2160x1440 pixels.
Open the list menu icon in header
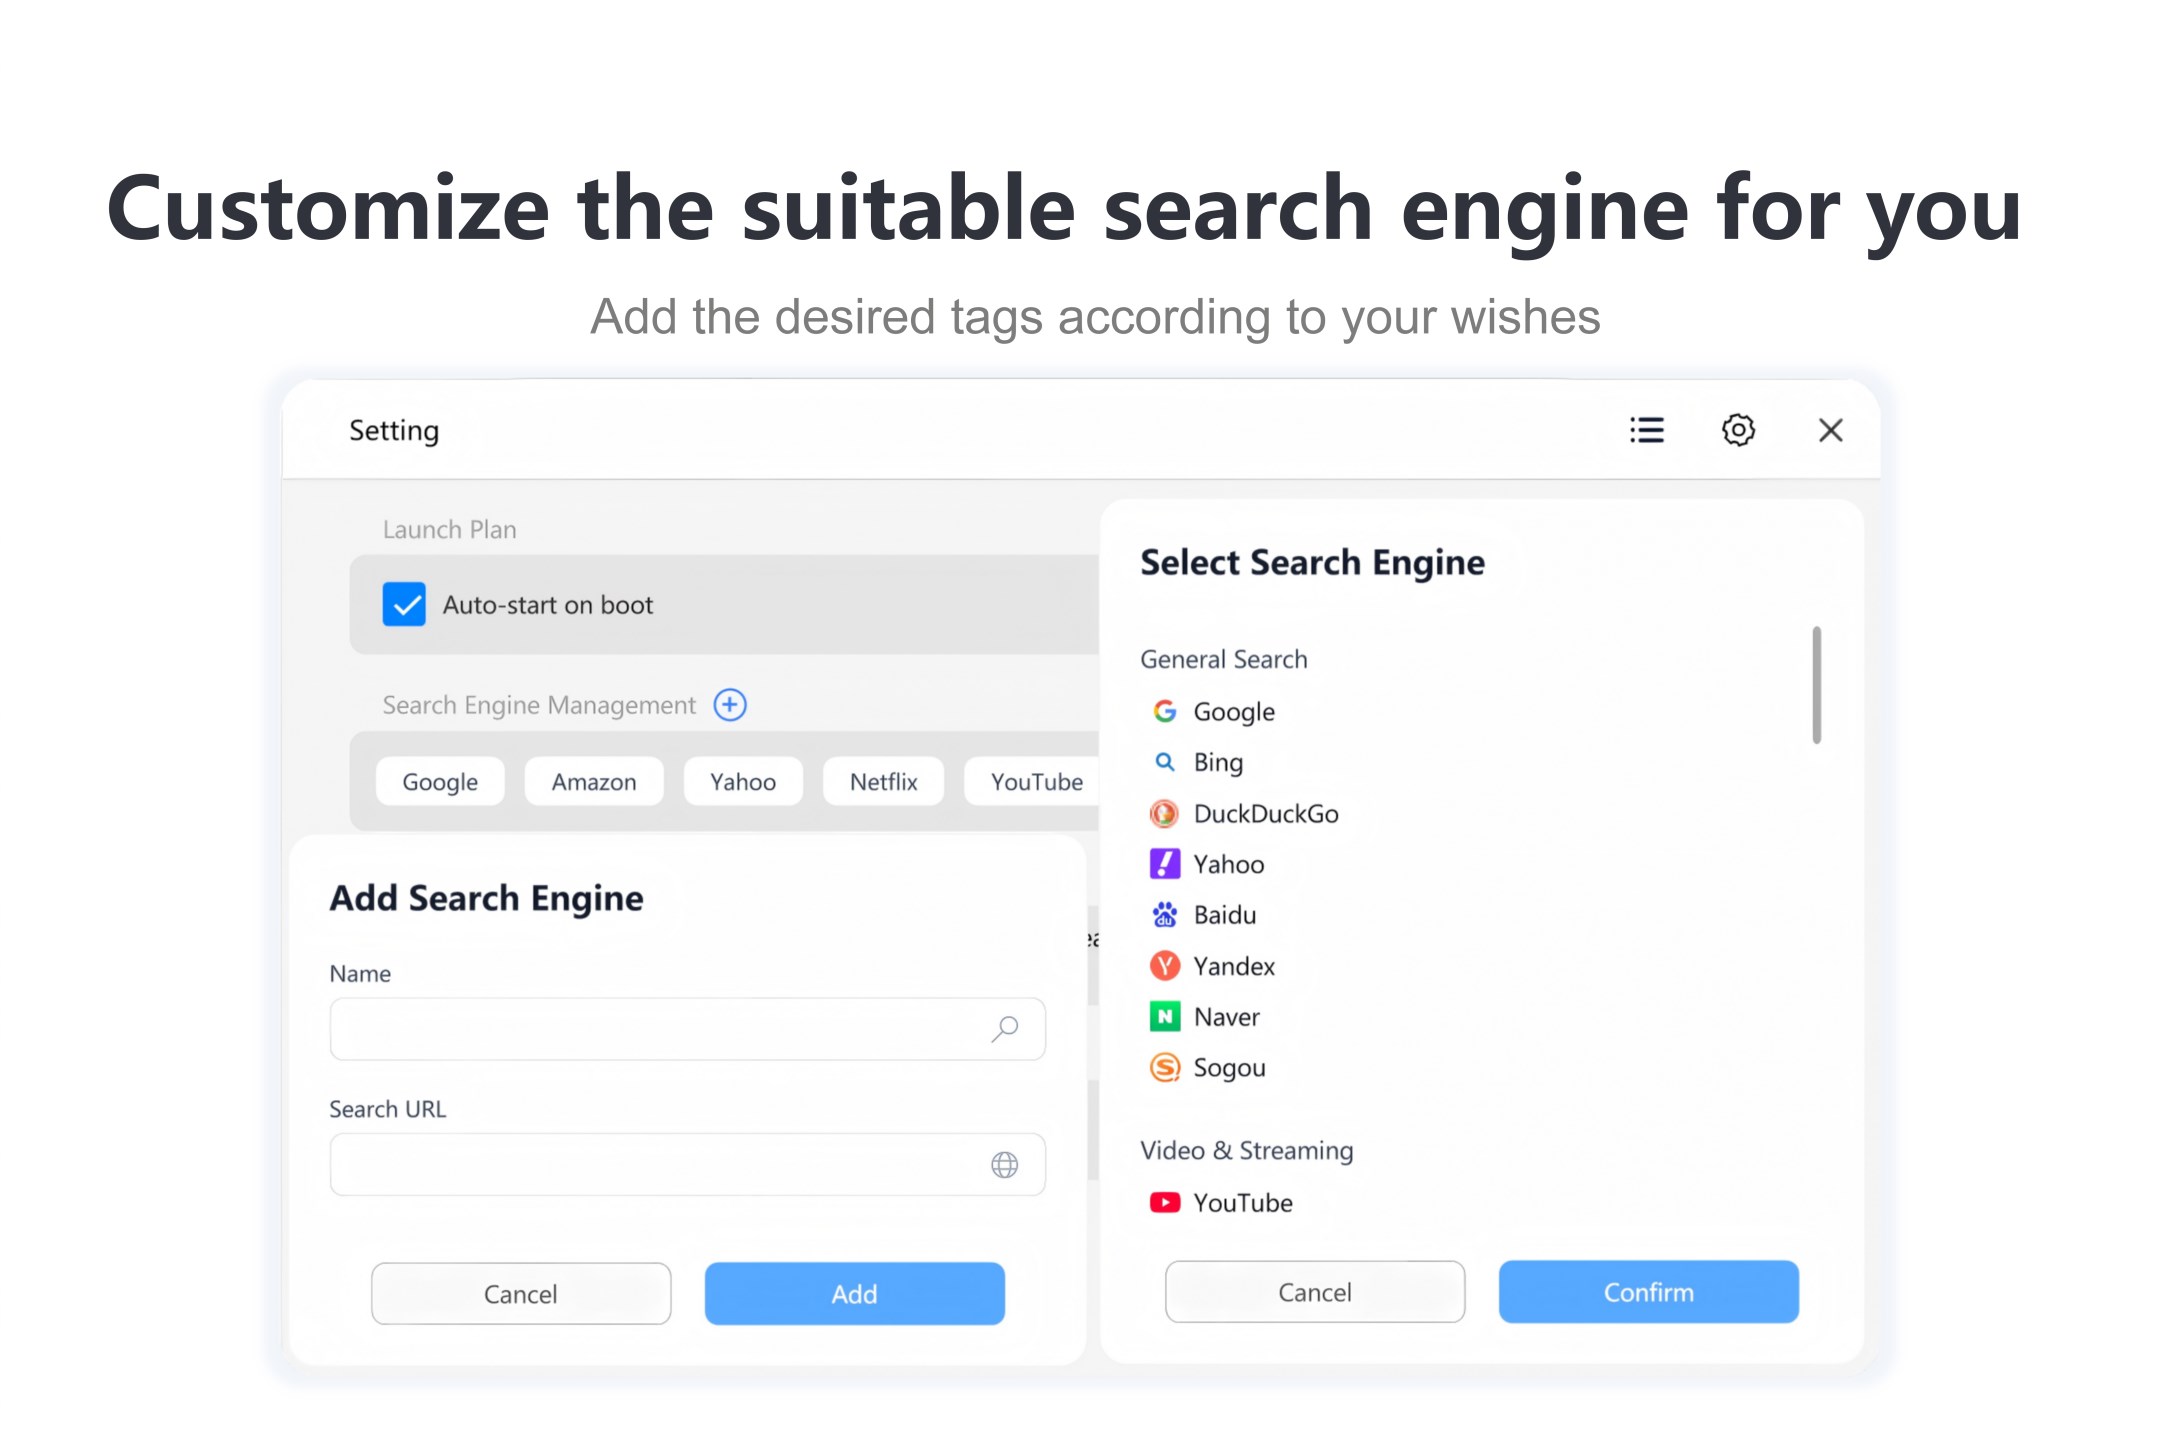[x=1646, y=430]
